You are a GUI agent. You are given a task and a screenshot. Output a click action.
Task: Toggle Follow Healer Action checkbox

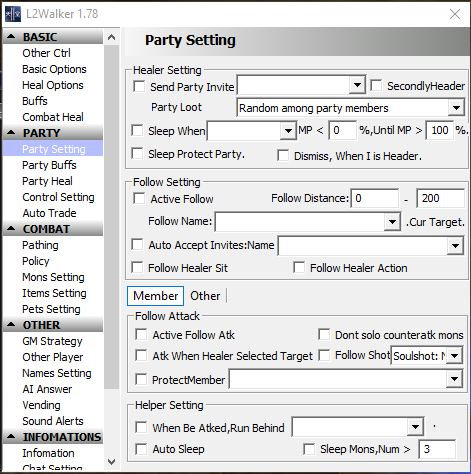[x=299, y=267]
